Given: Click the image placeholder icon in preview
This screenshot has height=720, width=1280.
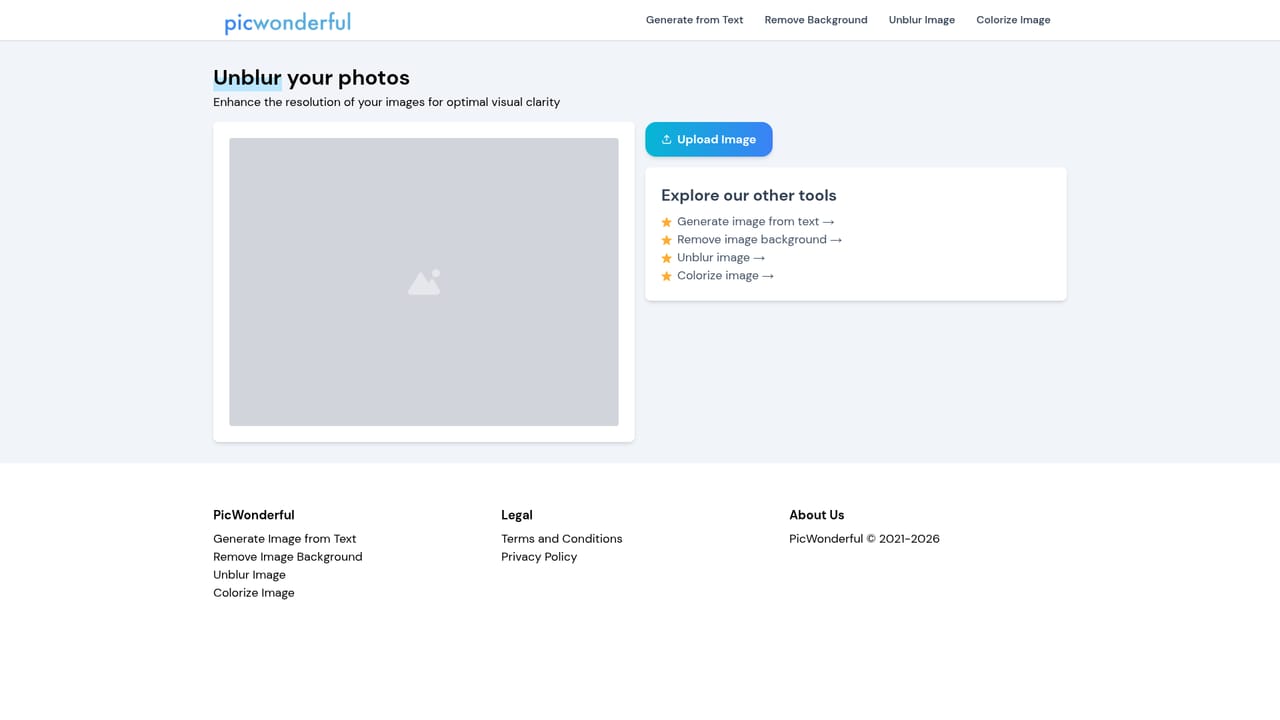Looking at the screenshot, I should tap(424, 282).
